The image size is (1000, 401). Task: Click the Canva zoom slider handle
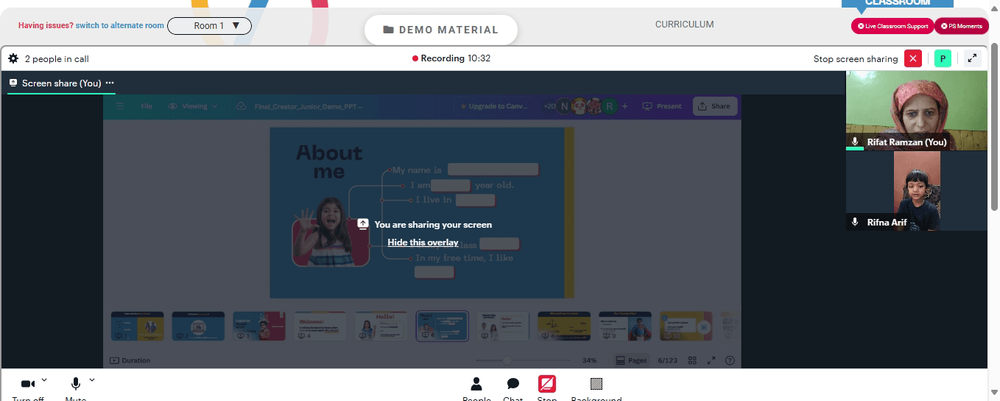tap(507, 360)
